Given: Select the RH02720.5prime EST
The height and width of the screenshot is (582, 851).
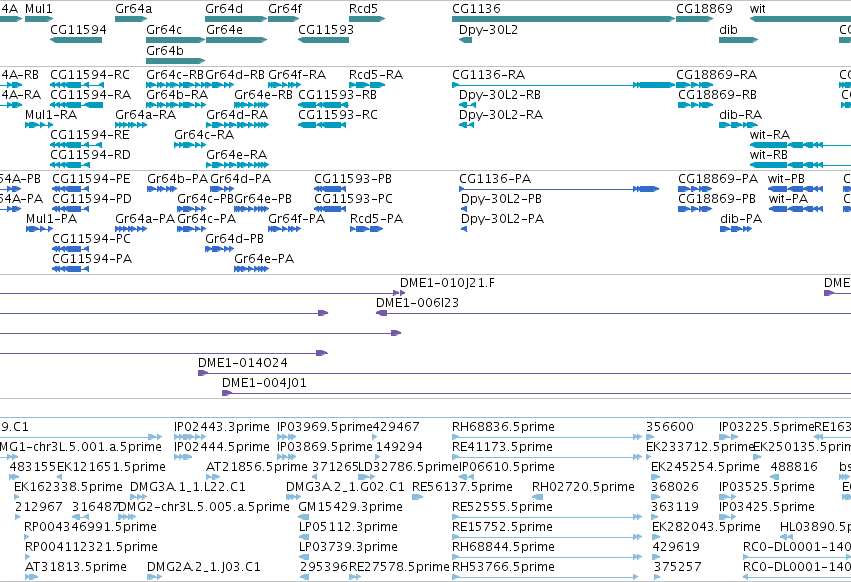Looking at the screenshot, I should pos(537,497).
